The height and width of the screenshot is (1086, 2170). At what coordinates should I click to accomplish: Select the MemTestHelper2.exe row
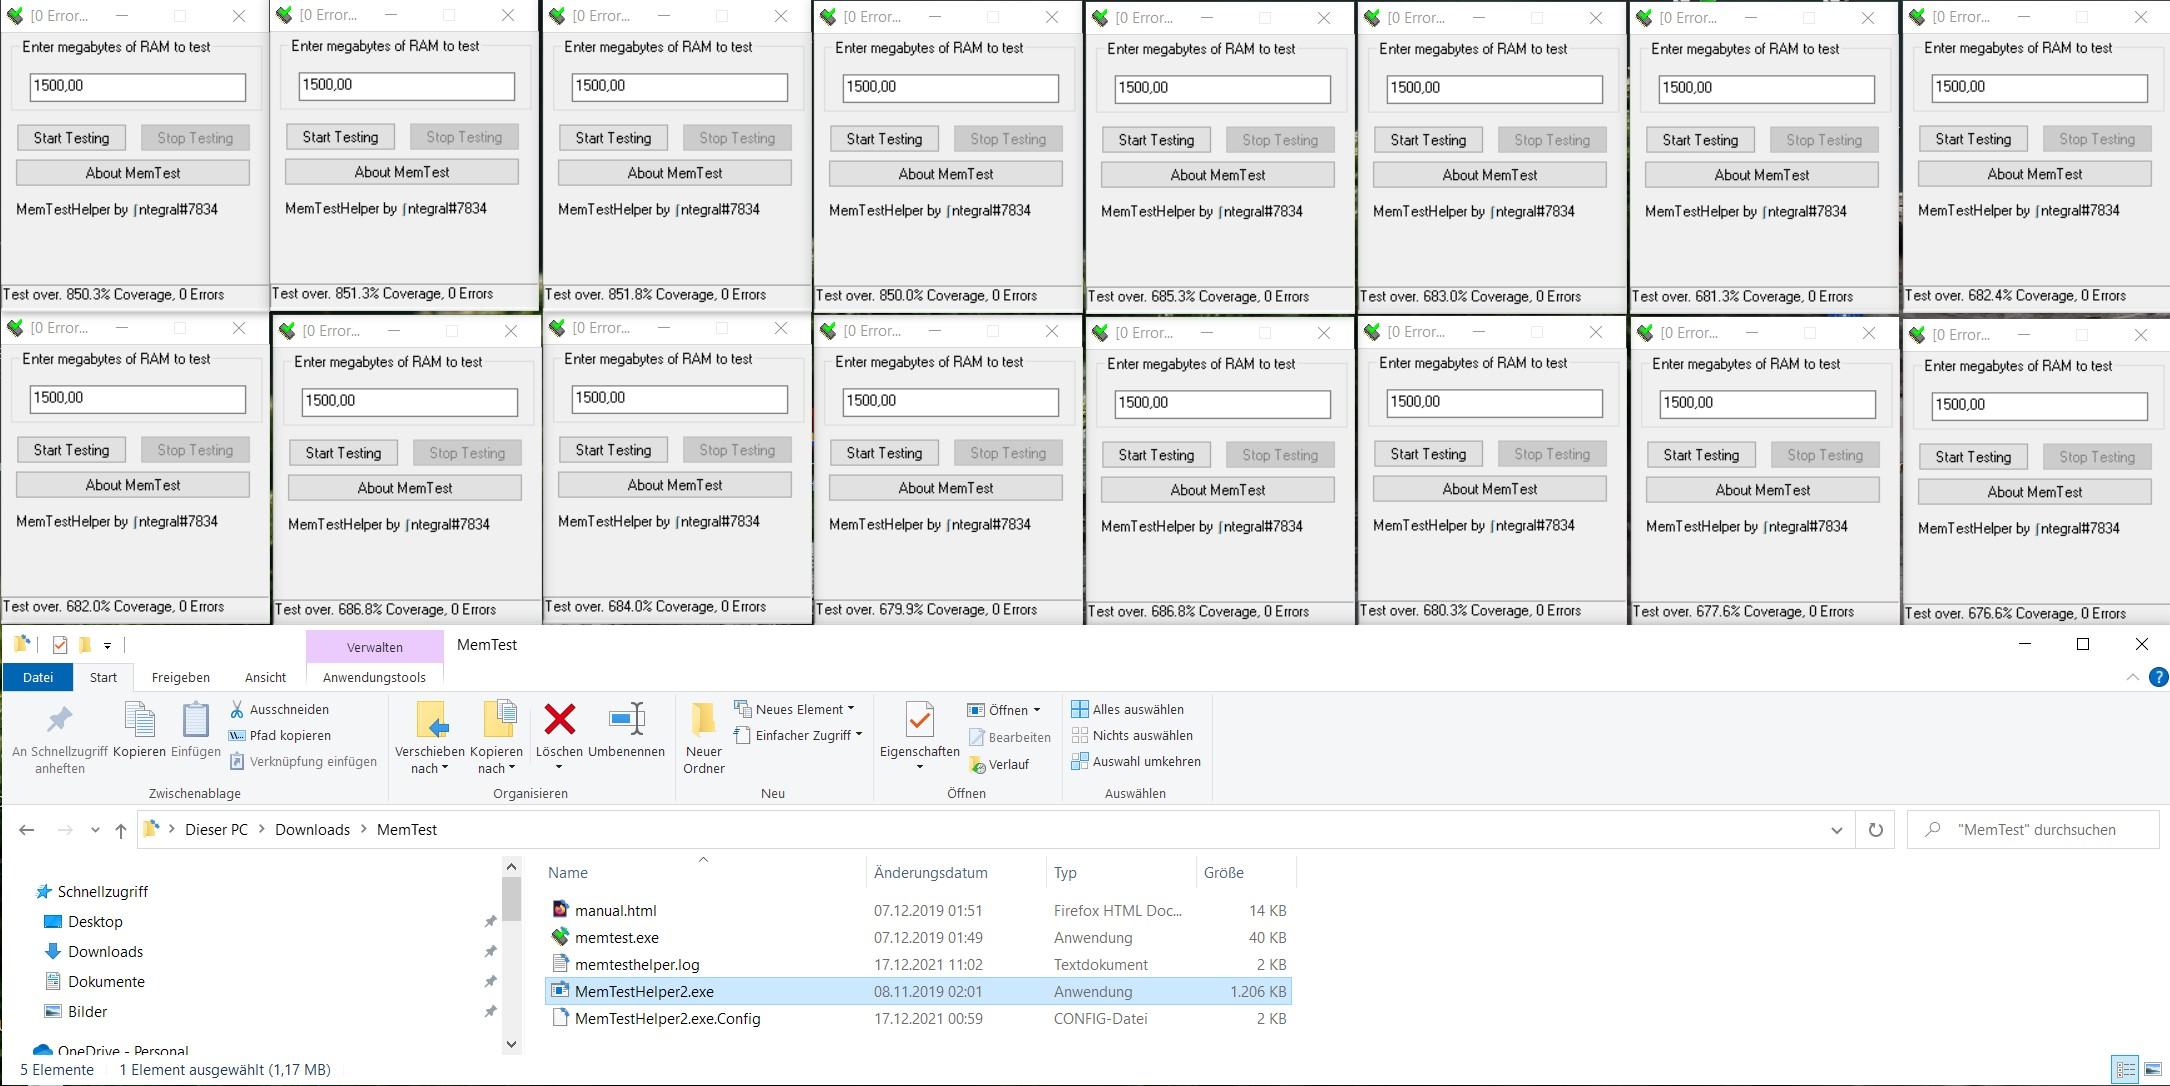click(x=918, y=991)
